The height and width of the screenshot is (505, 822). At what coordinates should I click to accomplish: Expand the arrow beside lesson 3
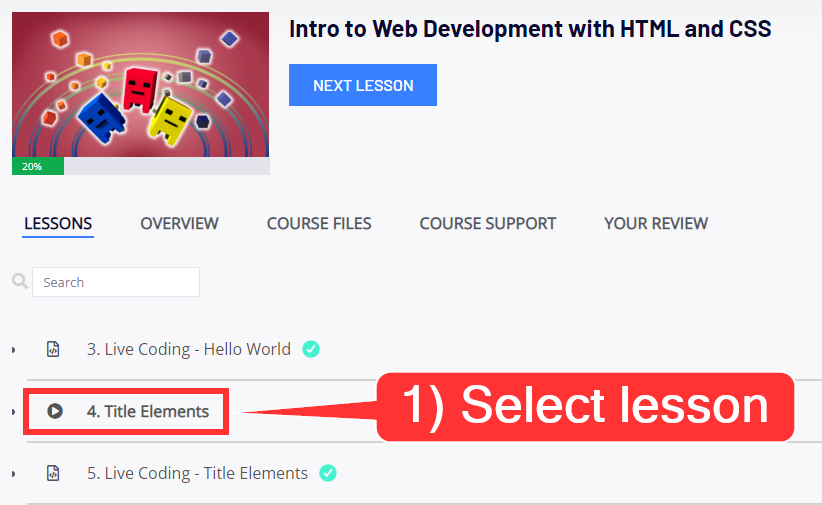click(x=14, y=350)
